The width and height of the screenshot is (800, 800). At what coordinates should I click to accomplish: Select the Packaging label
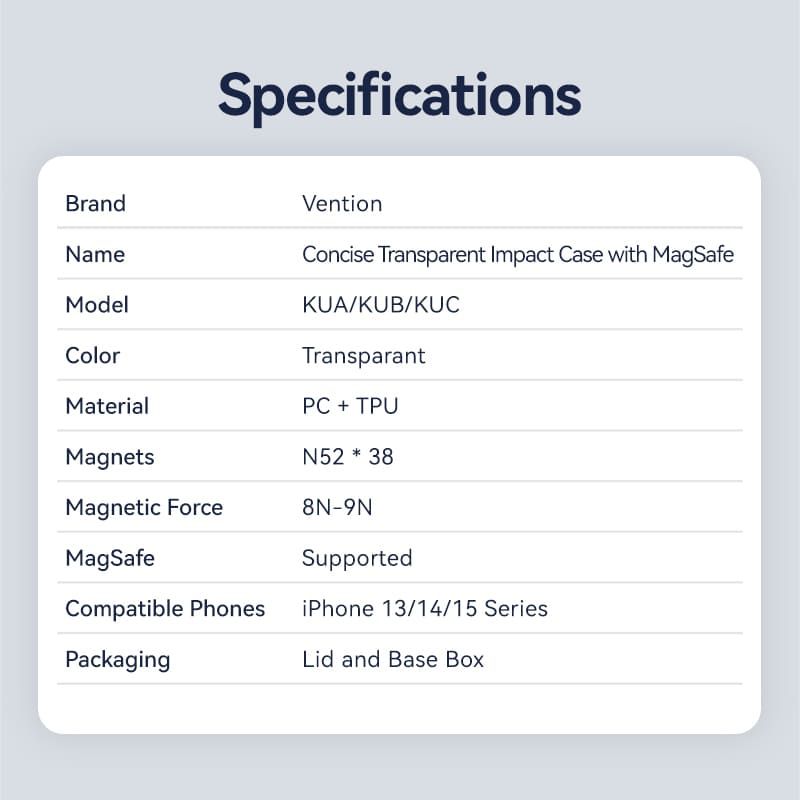pos(117,660)
